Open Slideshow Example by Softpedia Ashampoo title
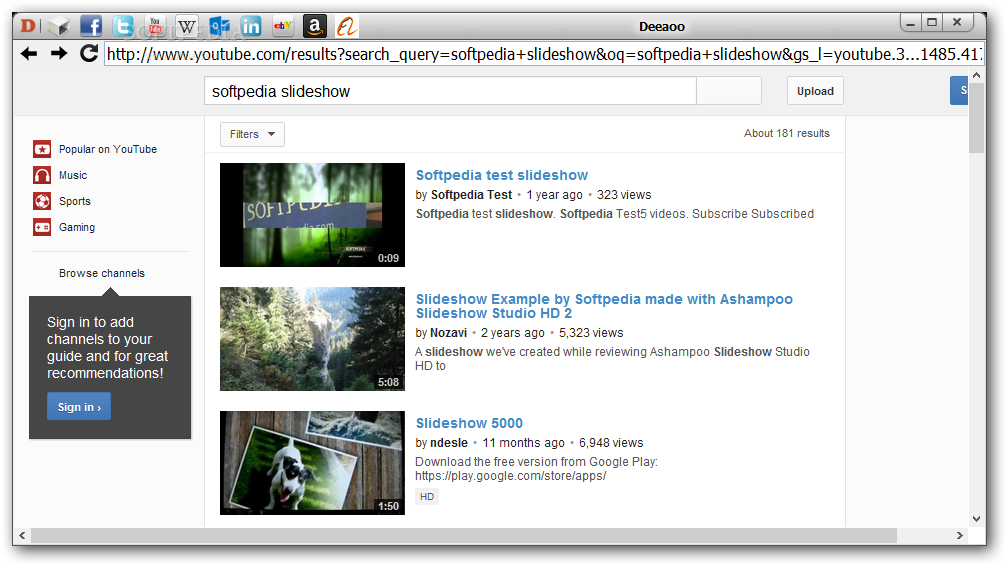Screen dimensions: 1007x566 604,306
